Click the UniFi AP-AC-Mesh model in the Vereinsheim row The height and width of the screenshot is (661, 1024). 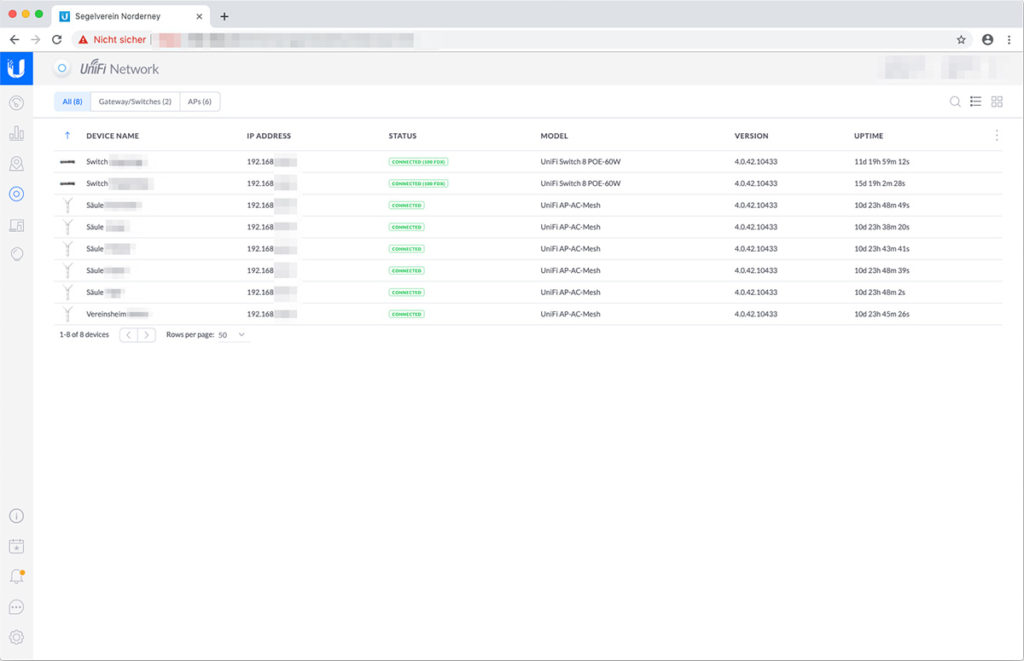[x=570, y=314]
